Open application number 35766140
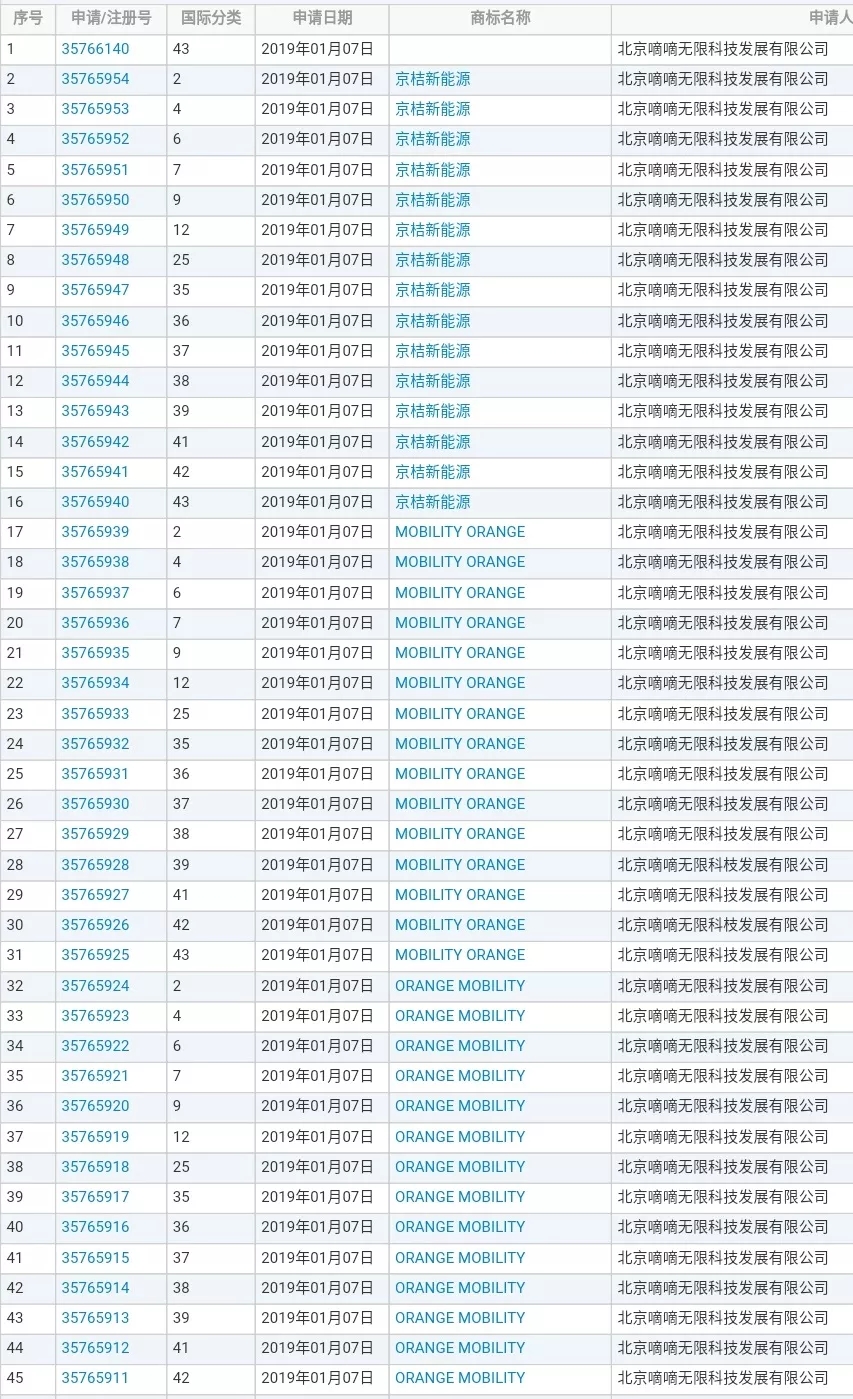 pyautogui.click(x=95, y=49)
